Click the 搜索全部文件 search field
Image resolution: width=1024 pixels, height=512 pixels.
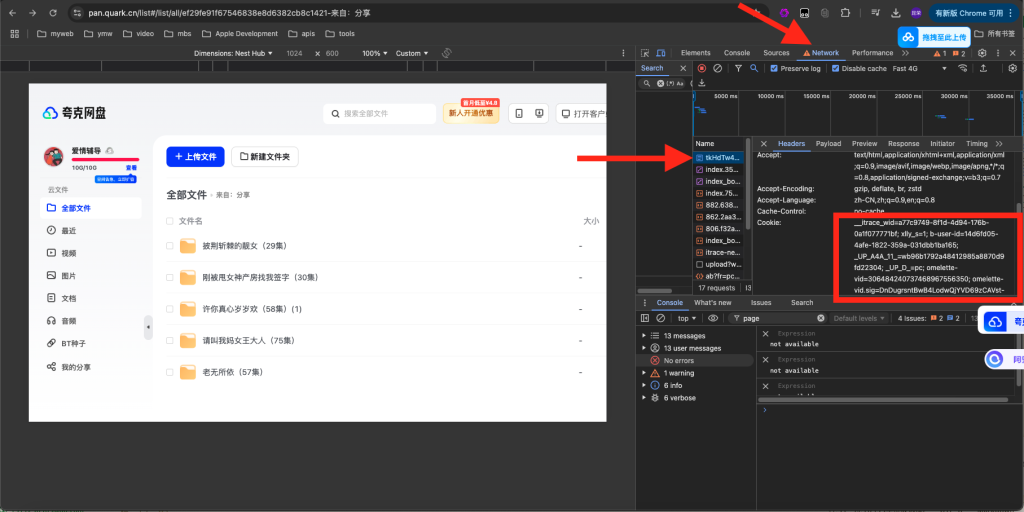[x=379, y=114]
